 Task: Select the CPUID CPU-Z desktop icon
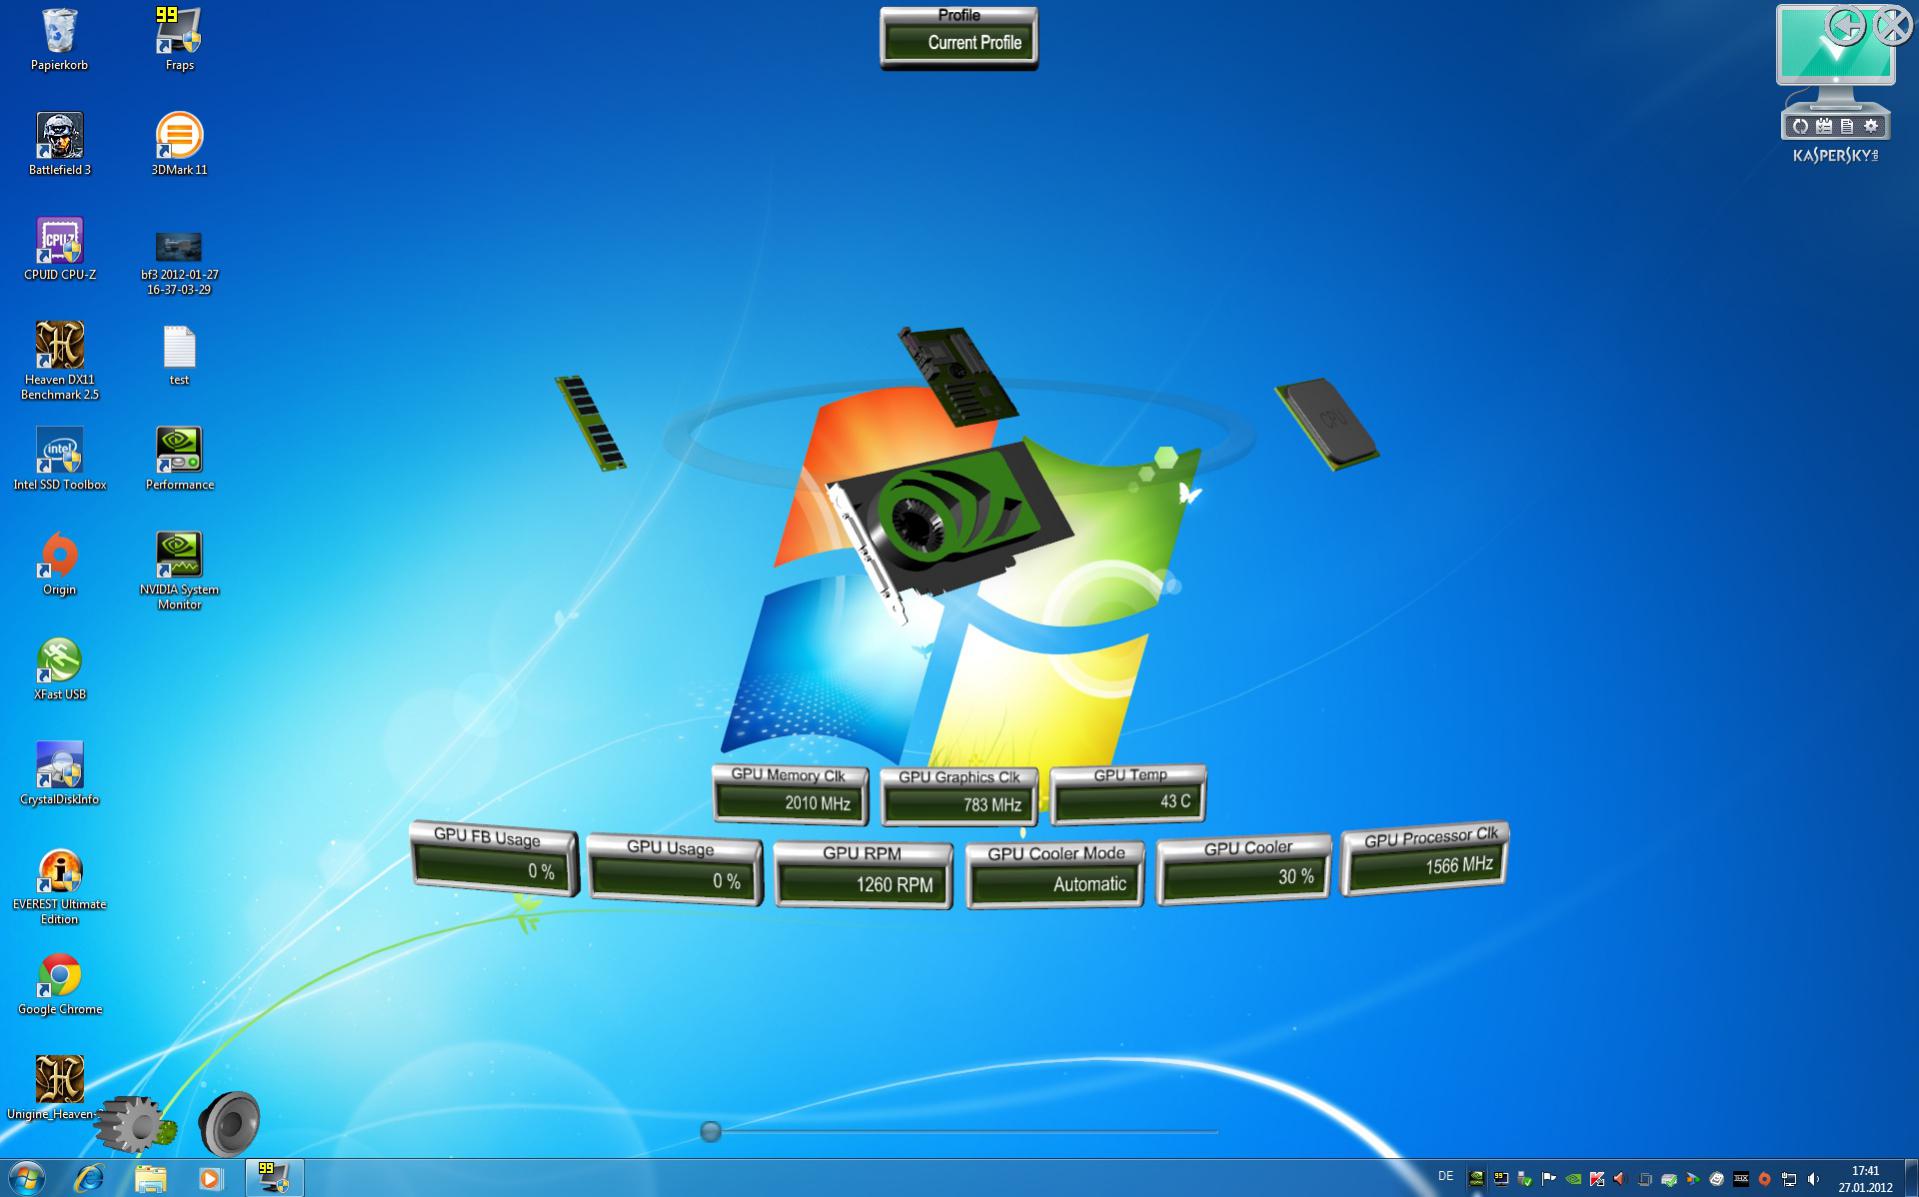(x=59, y=250)
